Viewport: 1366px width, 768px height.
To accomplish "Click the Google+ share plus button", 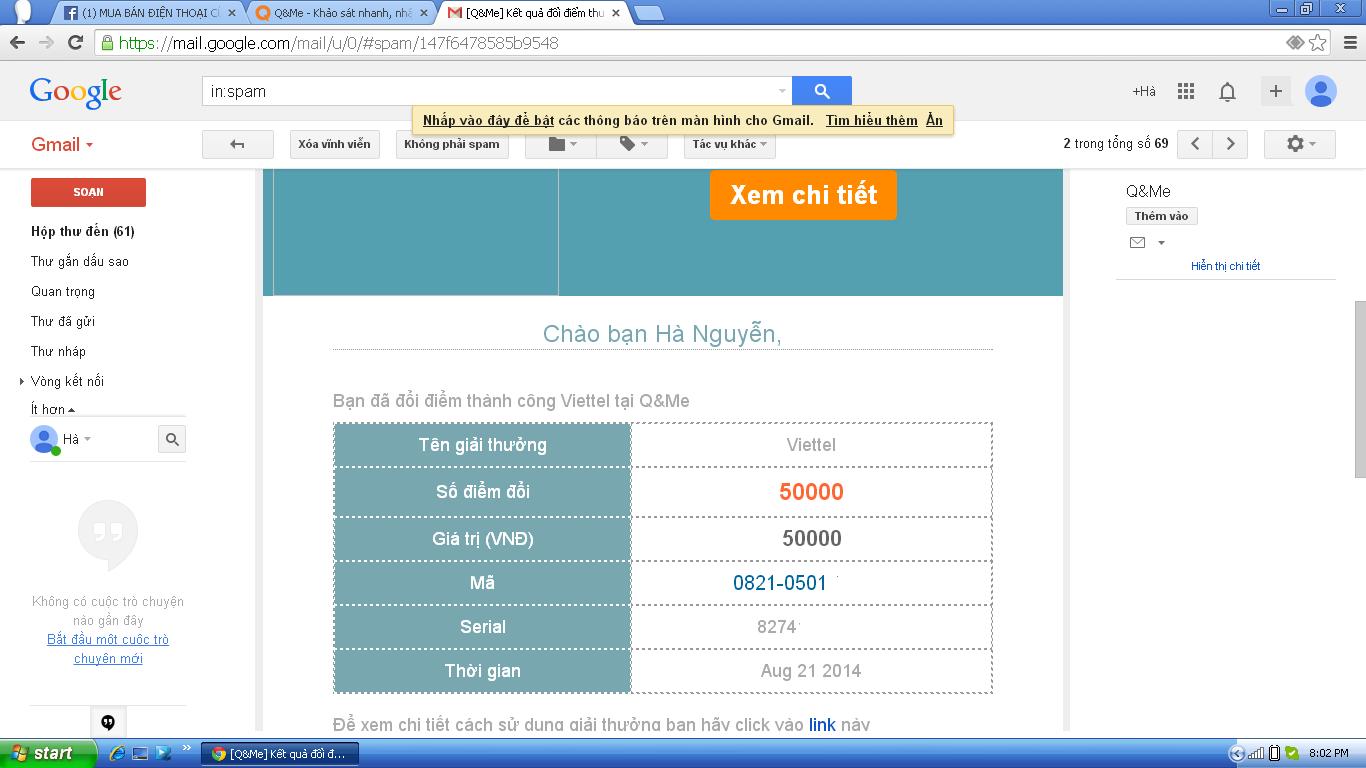I will 1276,91.
